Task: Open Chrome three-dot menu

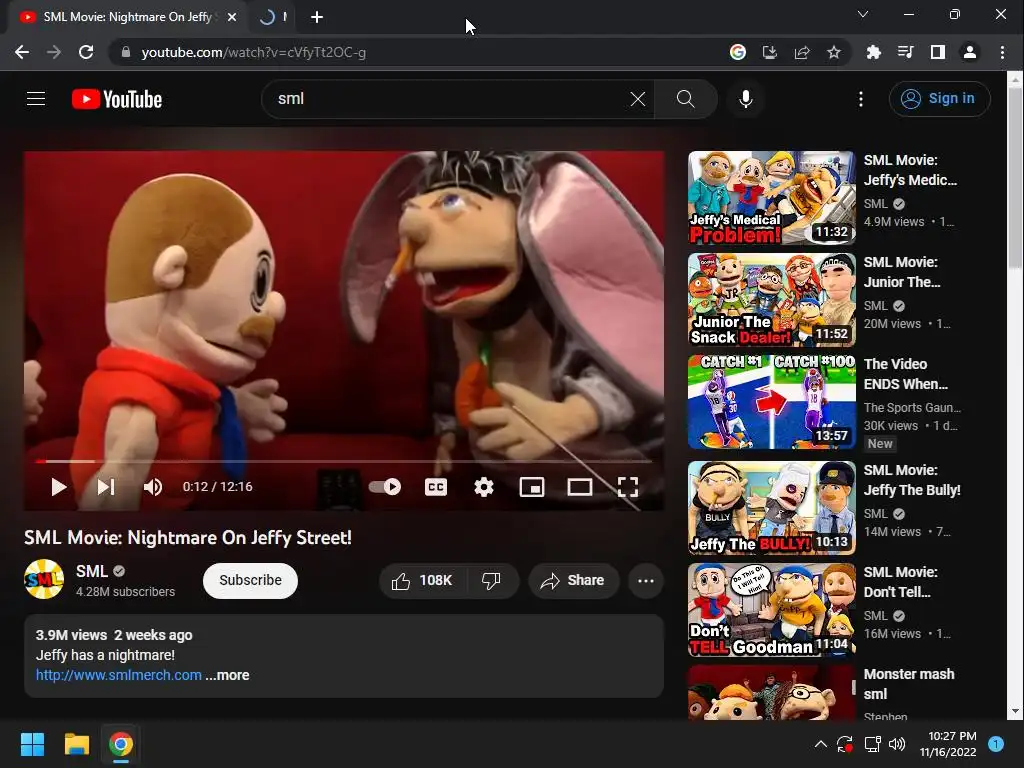Action: click(x=1002, y=52)
